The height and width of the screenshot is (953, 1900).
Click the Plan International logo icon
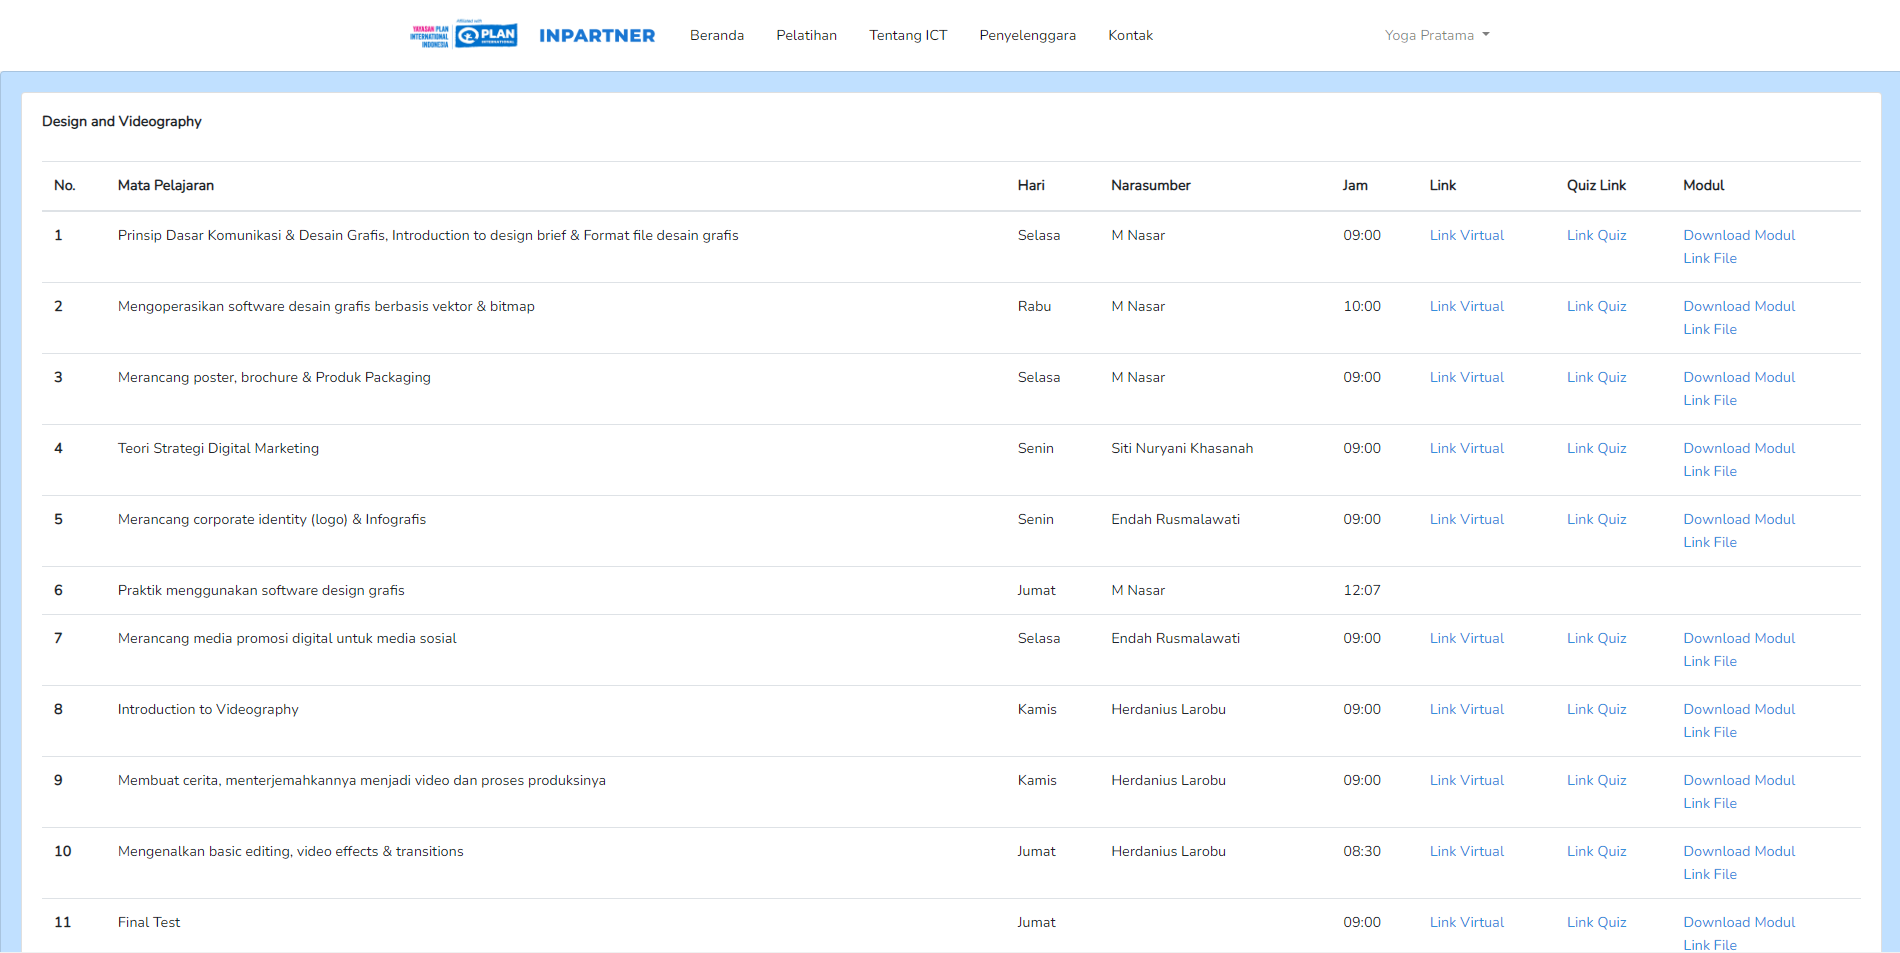pos(486,35)
